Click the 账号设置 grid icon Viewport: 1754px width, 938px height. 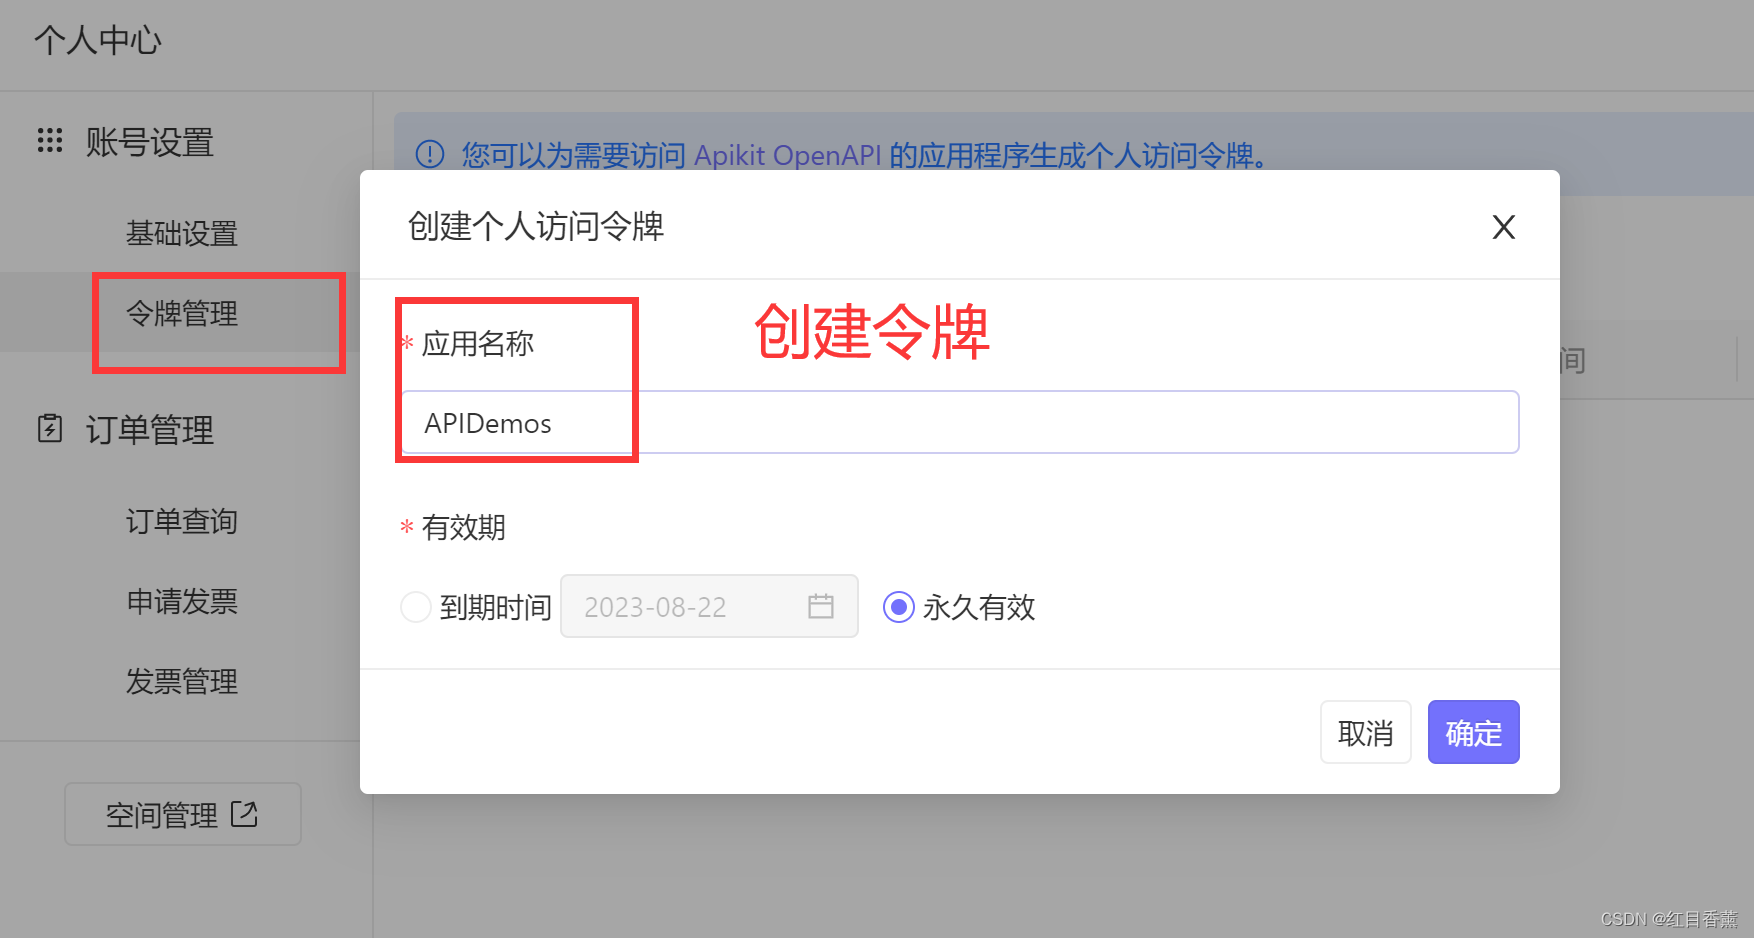coord(49,141)
